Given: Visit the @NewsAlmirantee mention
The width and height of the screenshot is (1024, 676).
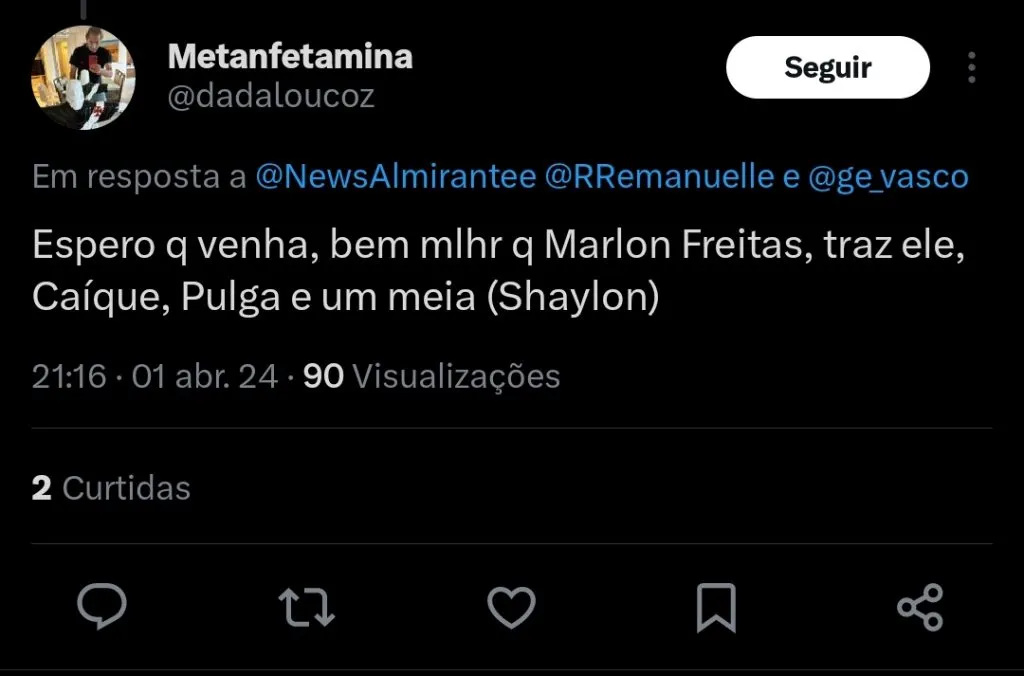Looking at the screenshot, I should point(396,178).
